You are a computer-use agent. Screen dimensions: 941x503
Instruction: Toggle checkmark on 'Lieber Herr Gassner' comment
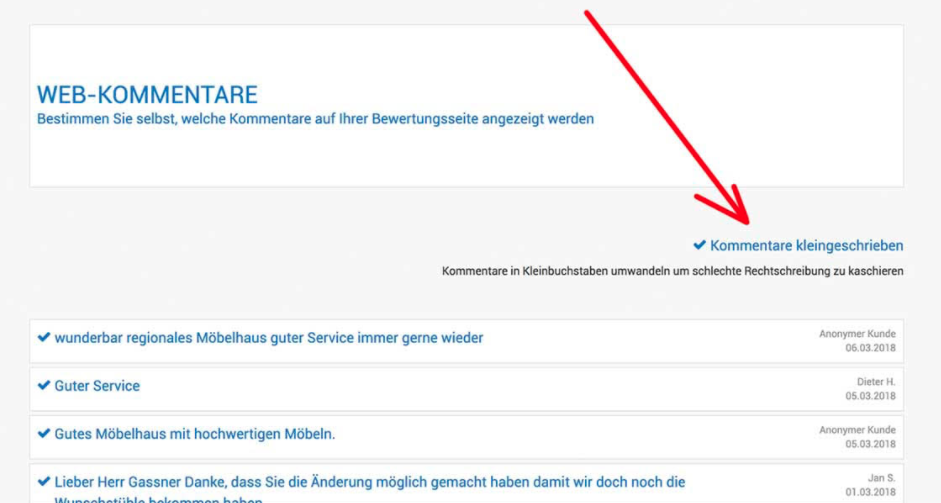tap(43, 482)
